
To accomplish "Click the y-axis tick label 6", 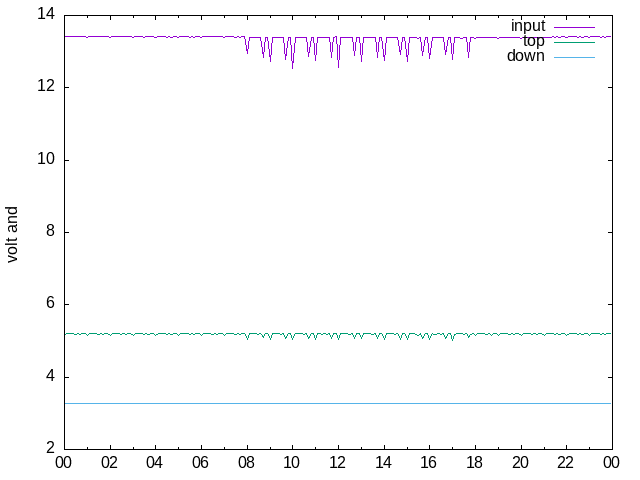I will coord(49,305).
